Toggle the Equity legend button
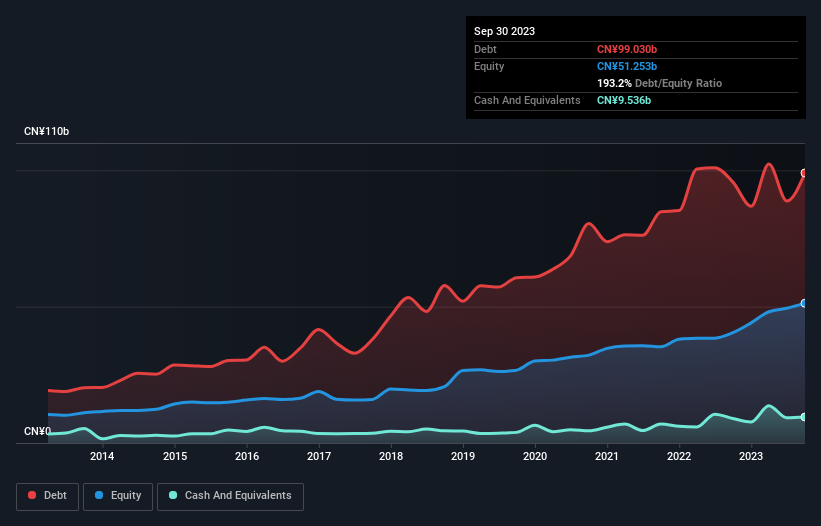Viewport: 821px width, 526px height. coord(118,496)
